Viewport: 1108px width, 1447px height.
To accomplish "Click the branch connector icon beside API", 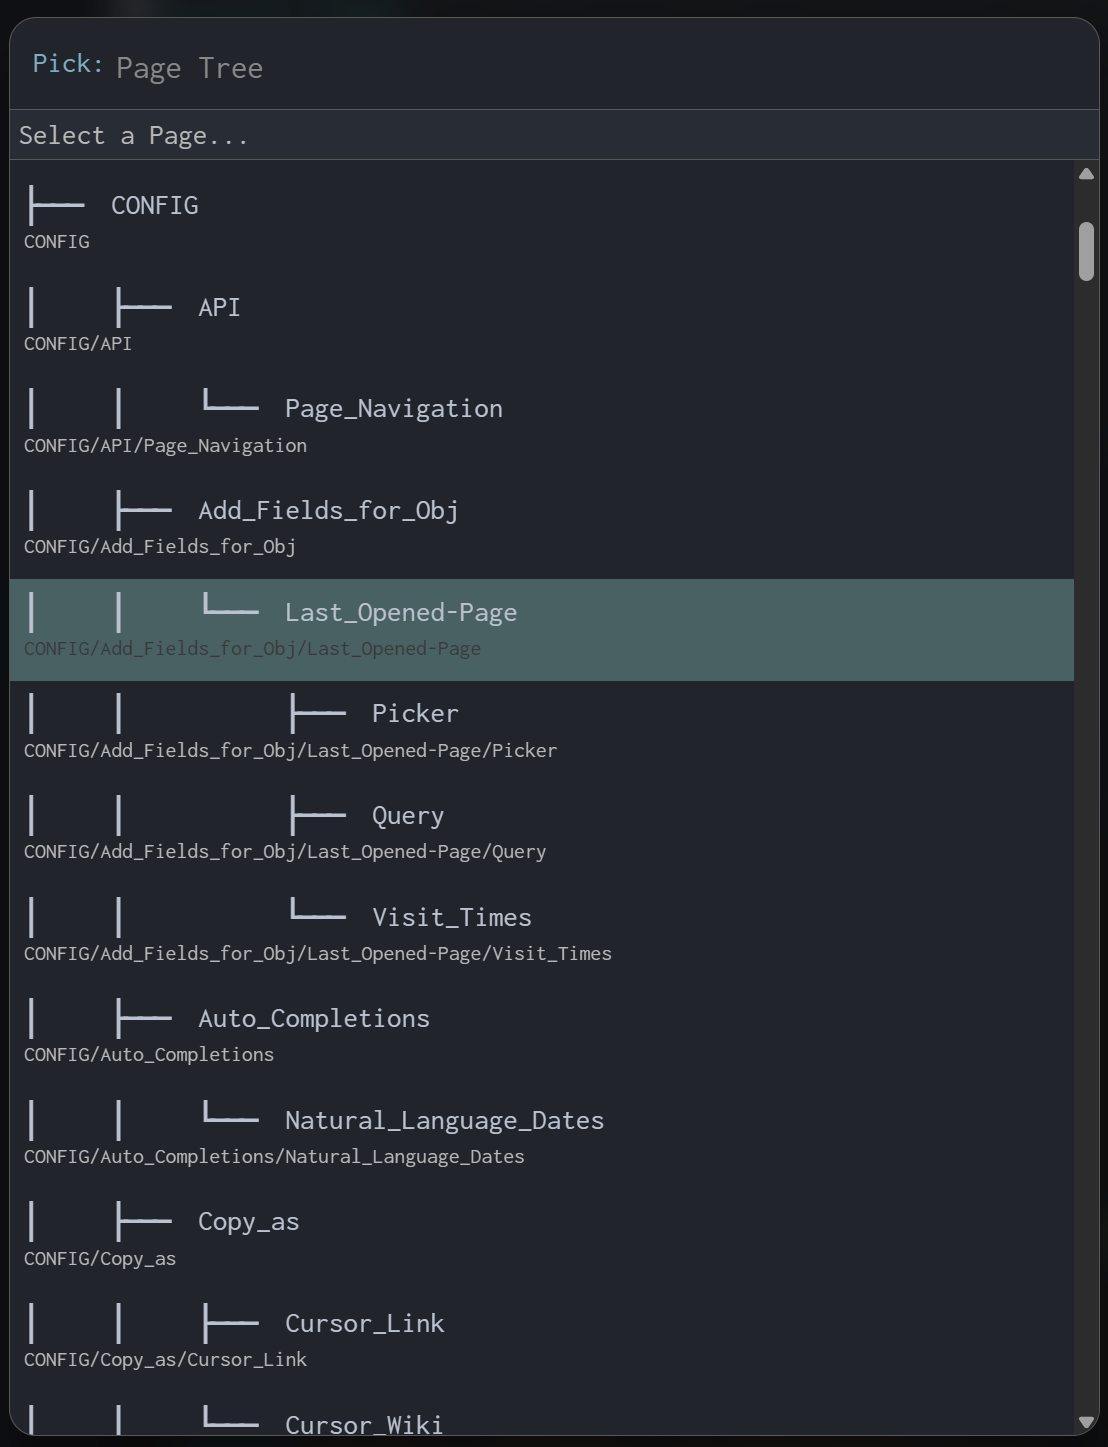I will (x=143, y=307).
